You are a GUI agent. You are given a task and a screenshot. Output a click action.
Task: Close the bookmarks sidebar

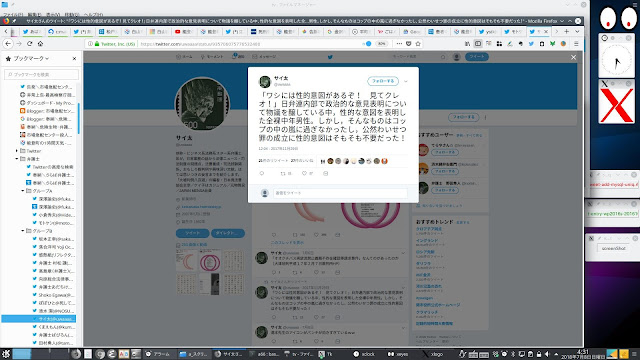pos(74,59)
